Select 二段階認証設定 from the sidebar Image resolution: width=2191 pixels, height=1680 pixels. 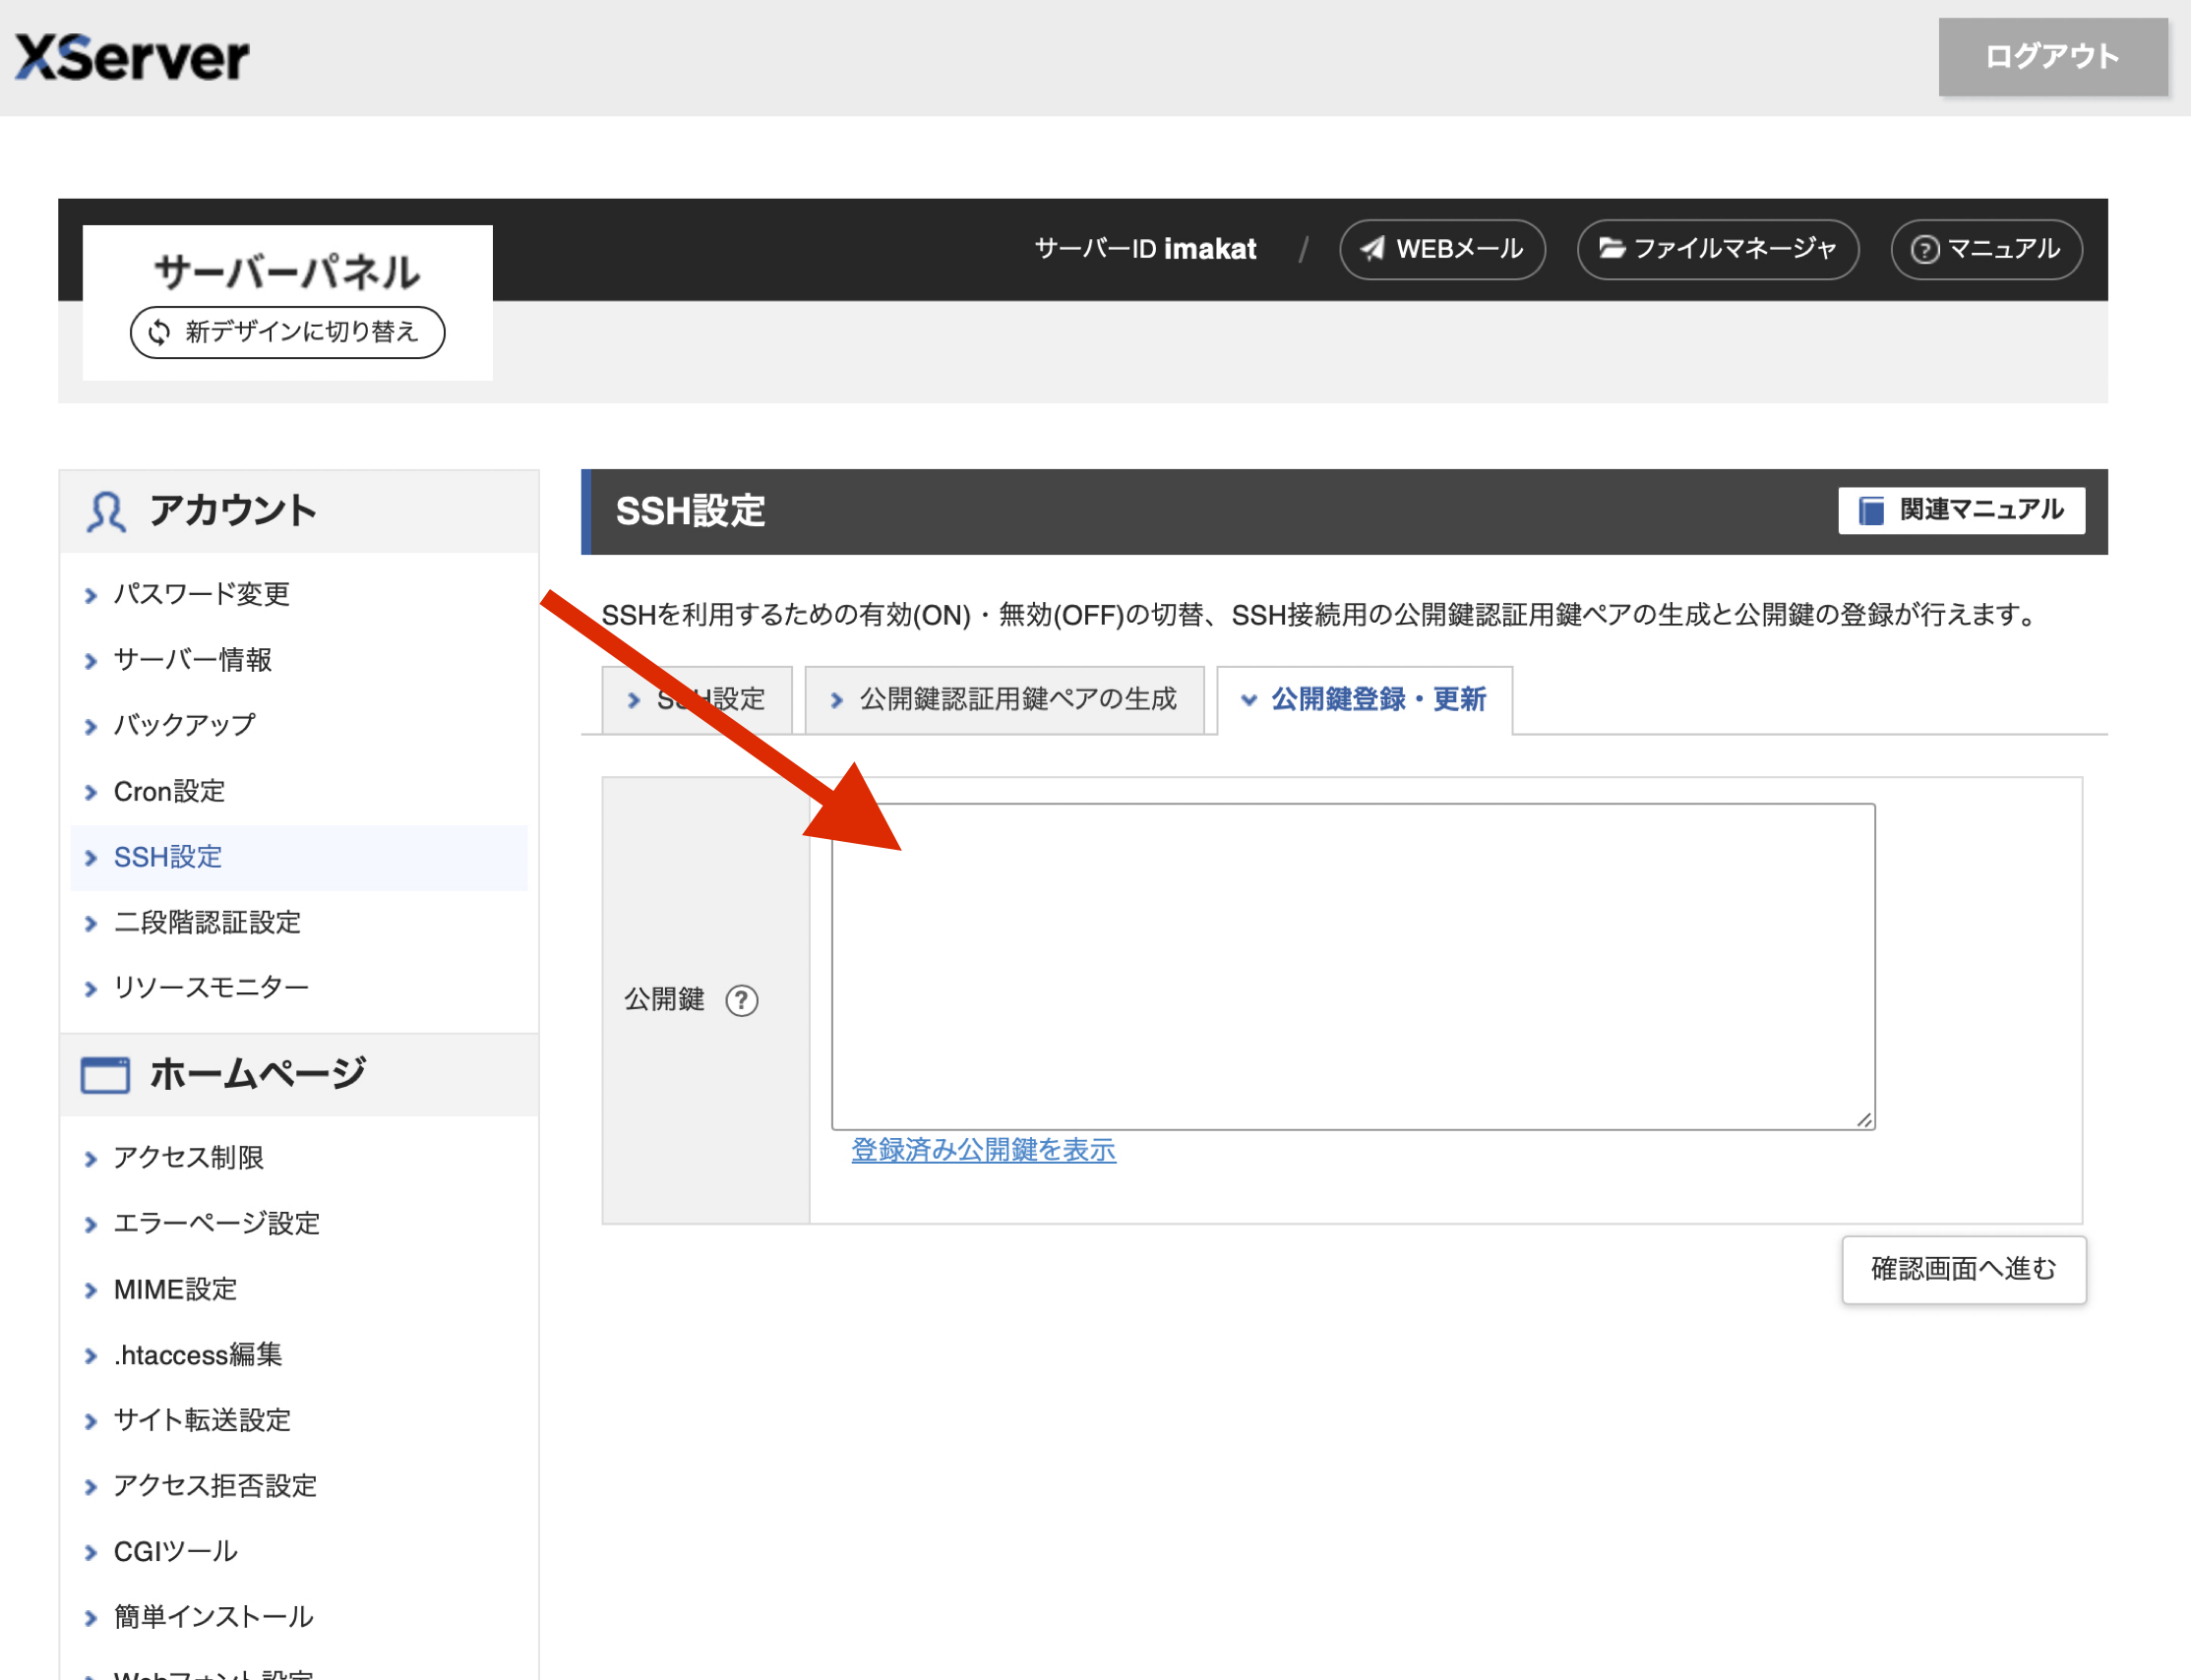tap(207, 922)
